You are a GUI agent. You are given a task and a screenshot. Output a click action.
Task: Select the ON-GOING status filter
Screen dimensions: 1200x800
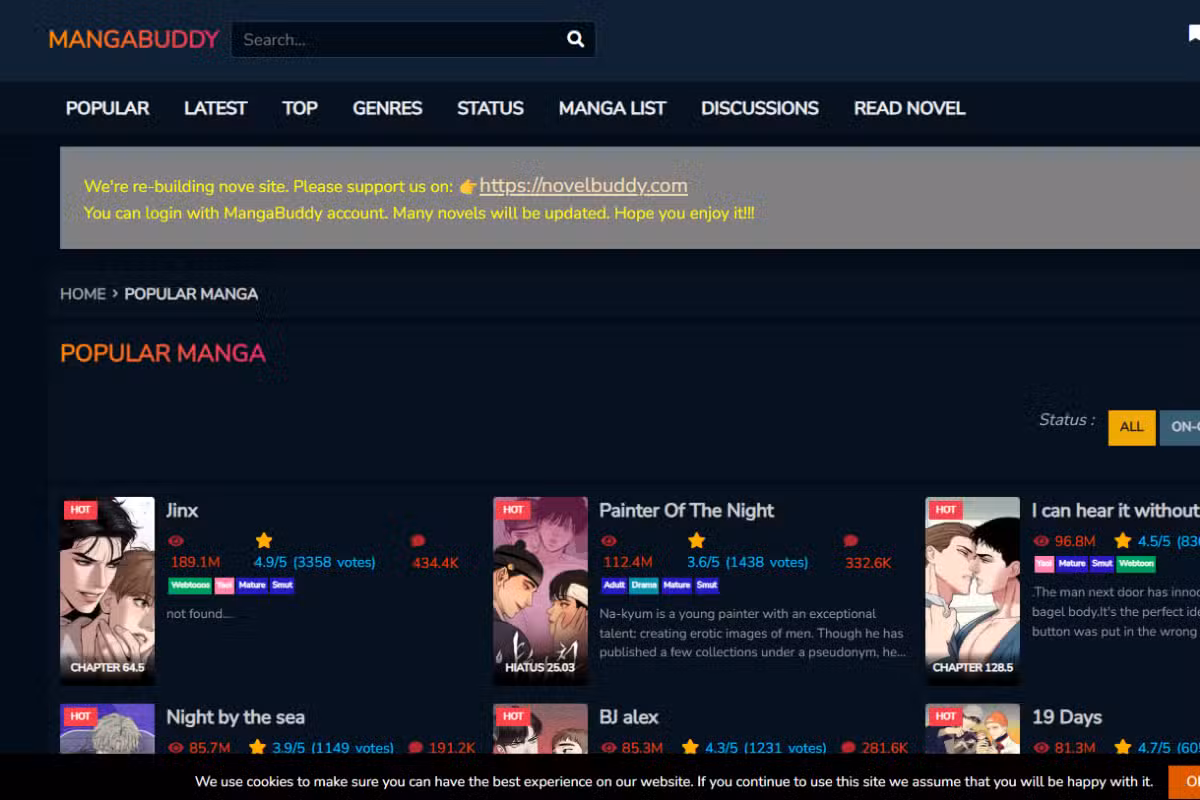pyautogui.click(x=1182, y=427)
